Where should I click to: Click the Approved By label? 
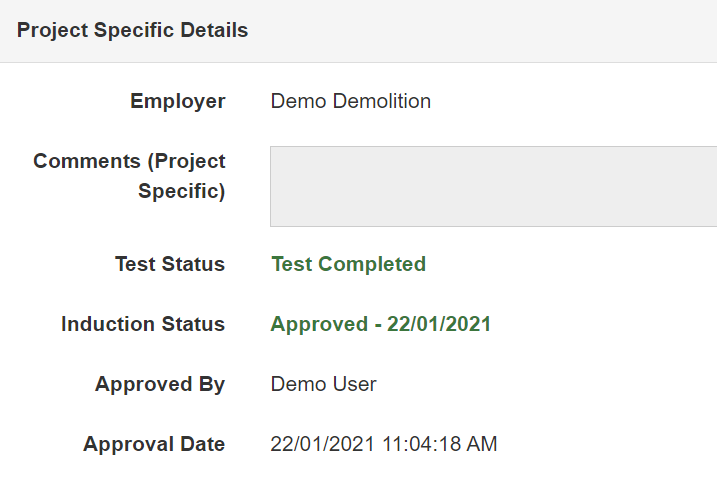160,384
